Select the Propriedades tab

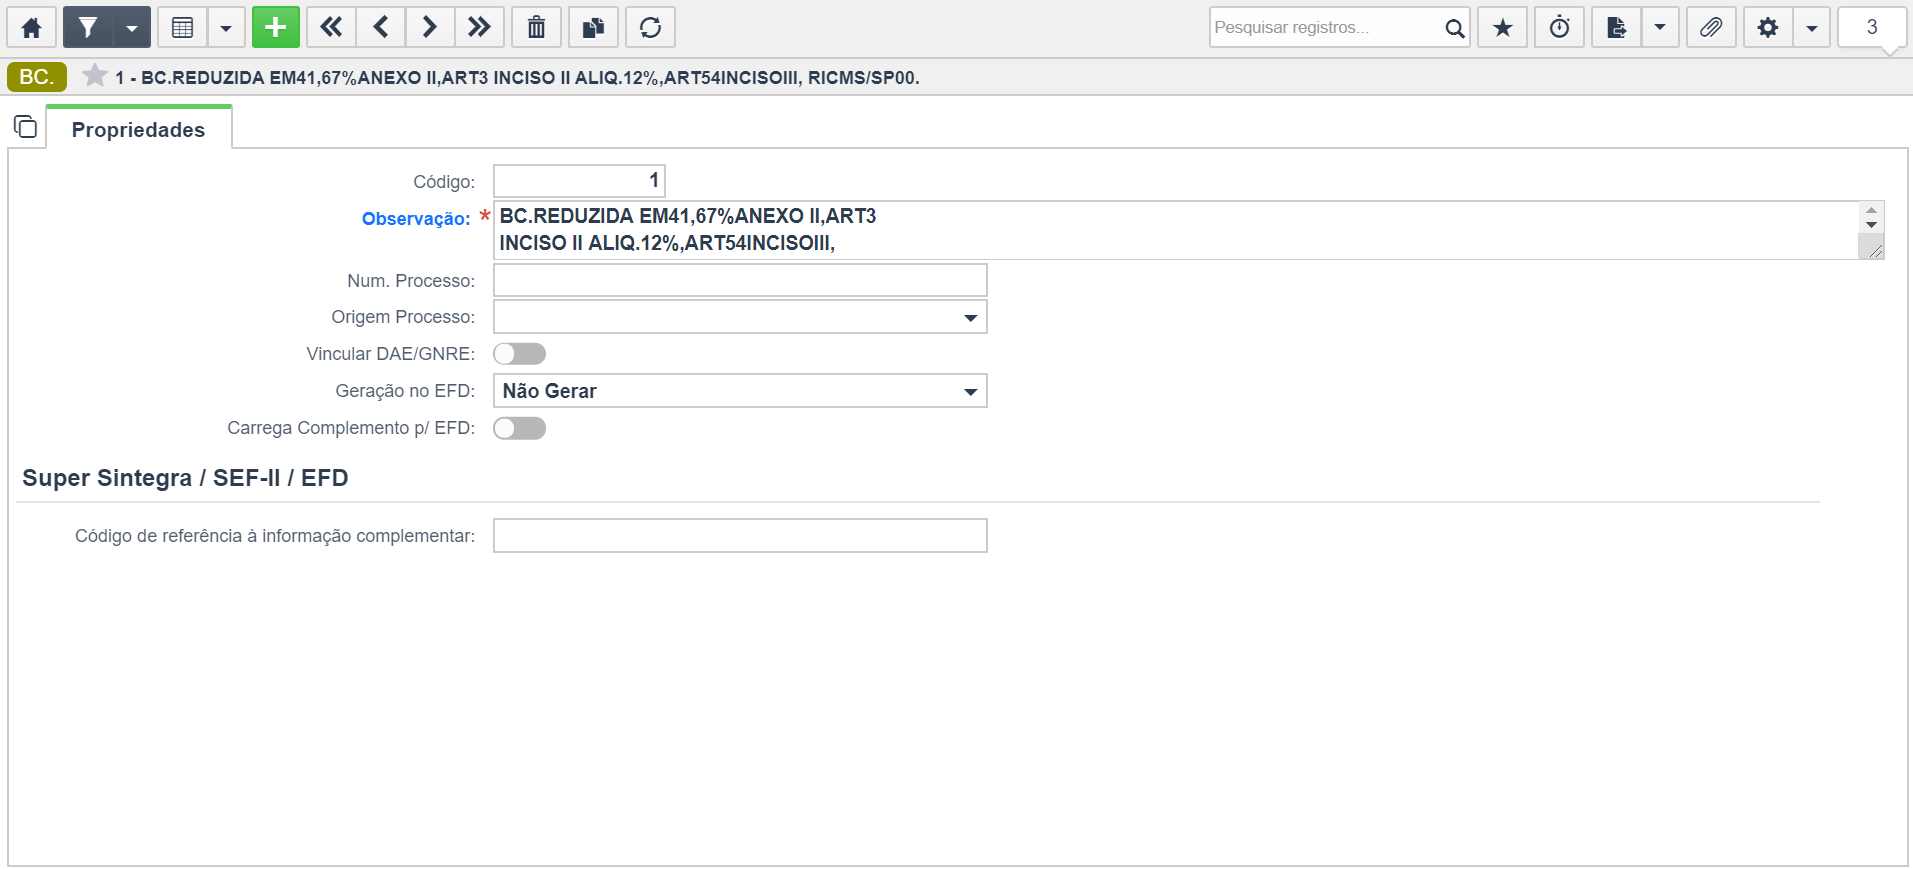pyautogui.click(x=138, y=129)
